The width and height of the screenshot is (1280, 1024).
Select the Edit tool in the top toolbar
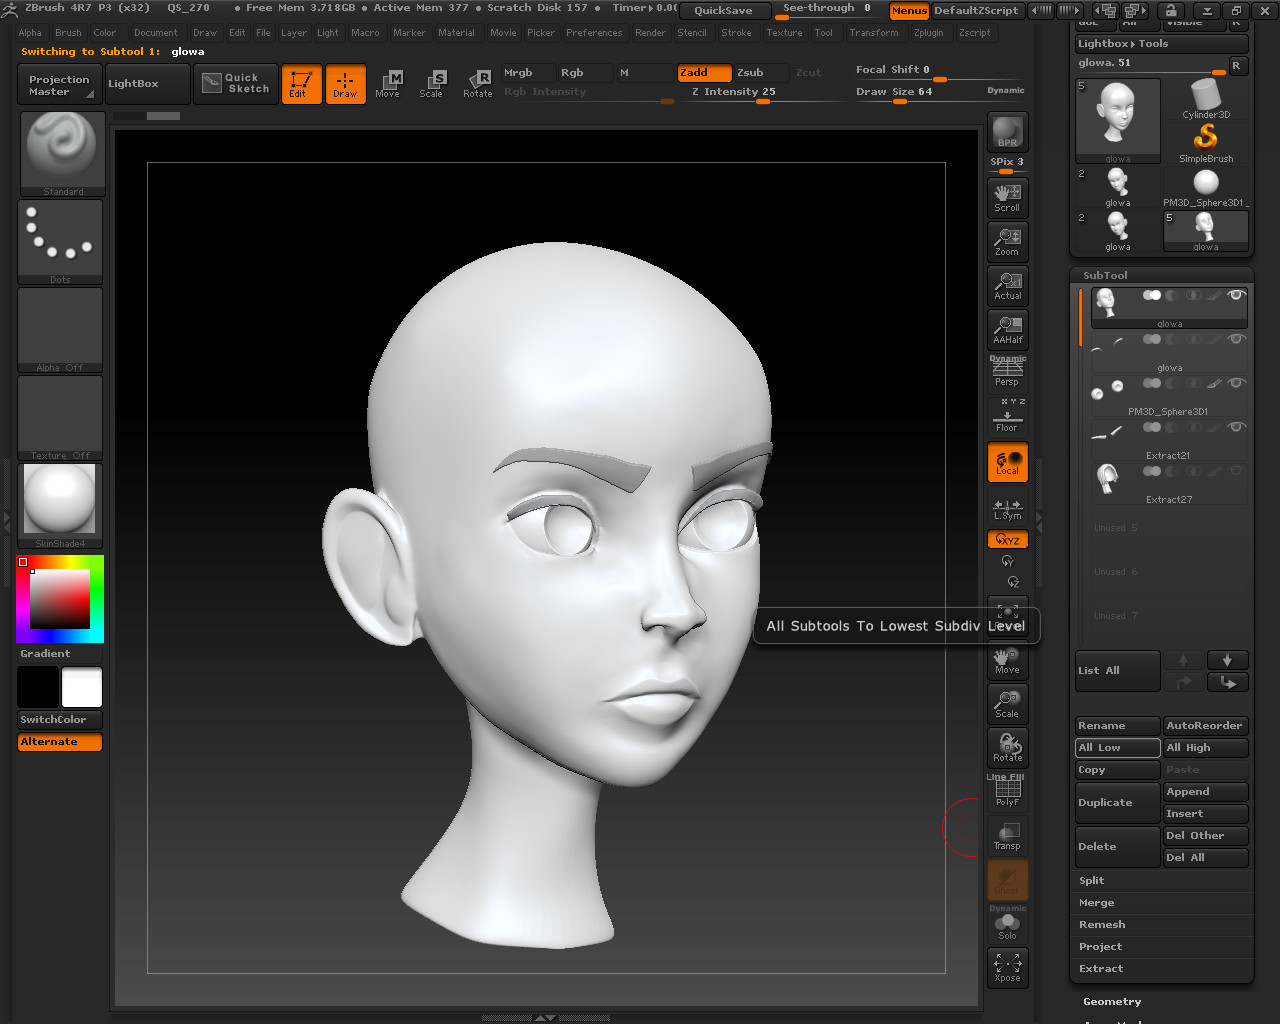[x=301, y=84]
